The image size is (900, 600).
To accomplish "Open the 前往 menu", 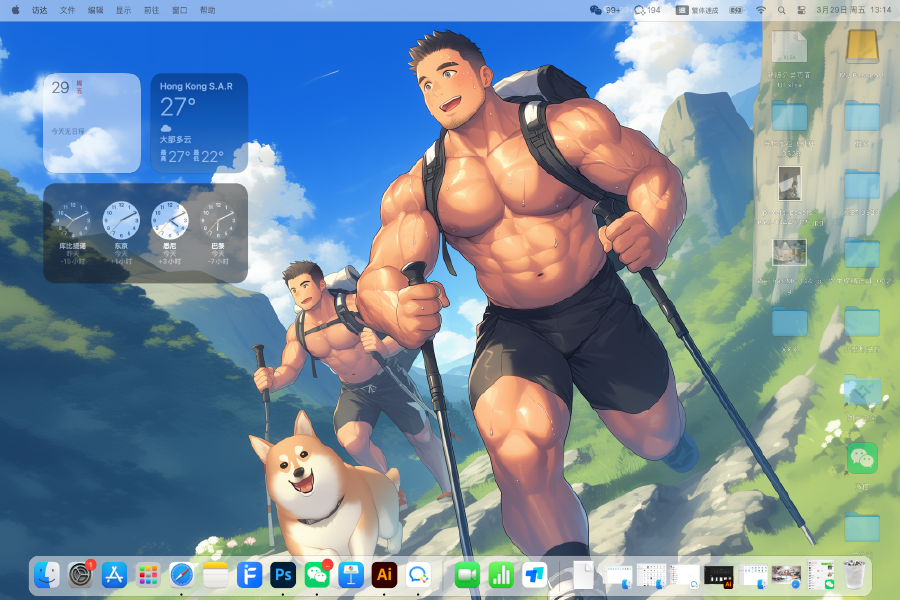I will click(x=151, y=10).
